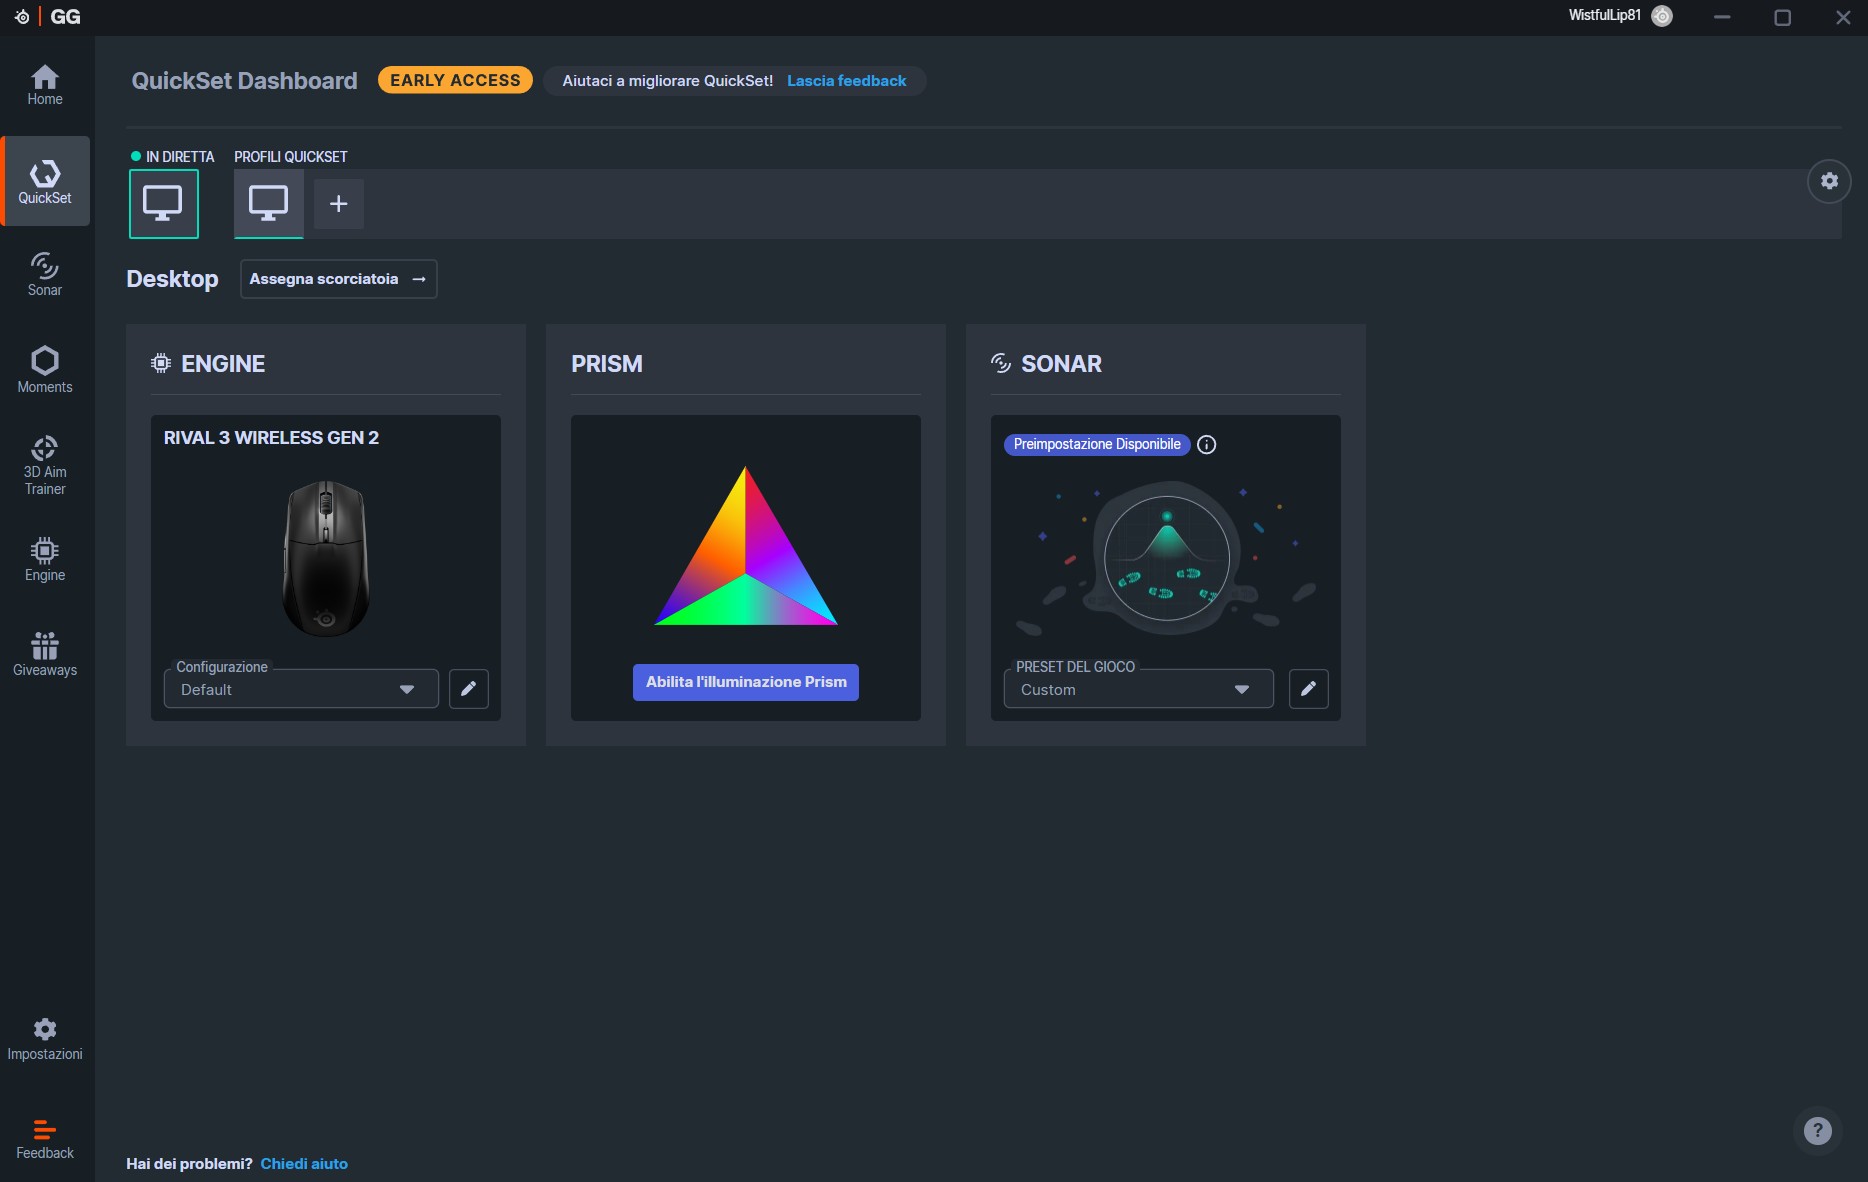
Task: Click the Engine chip icon header
Action: [161, 363]
